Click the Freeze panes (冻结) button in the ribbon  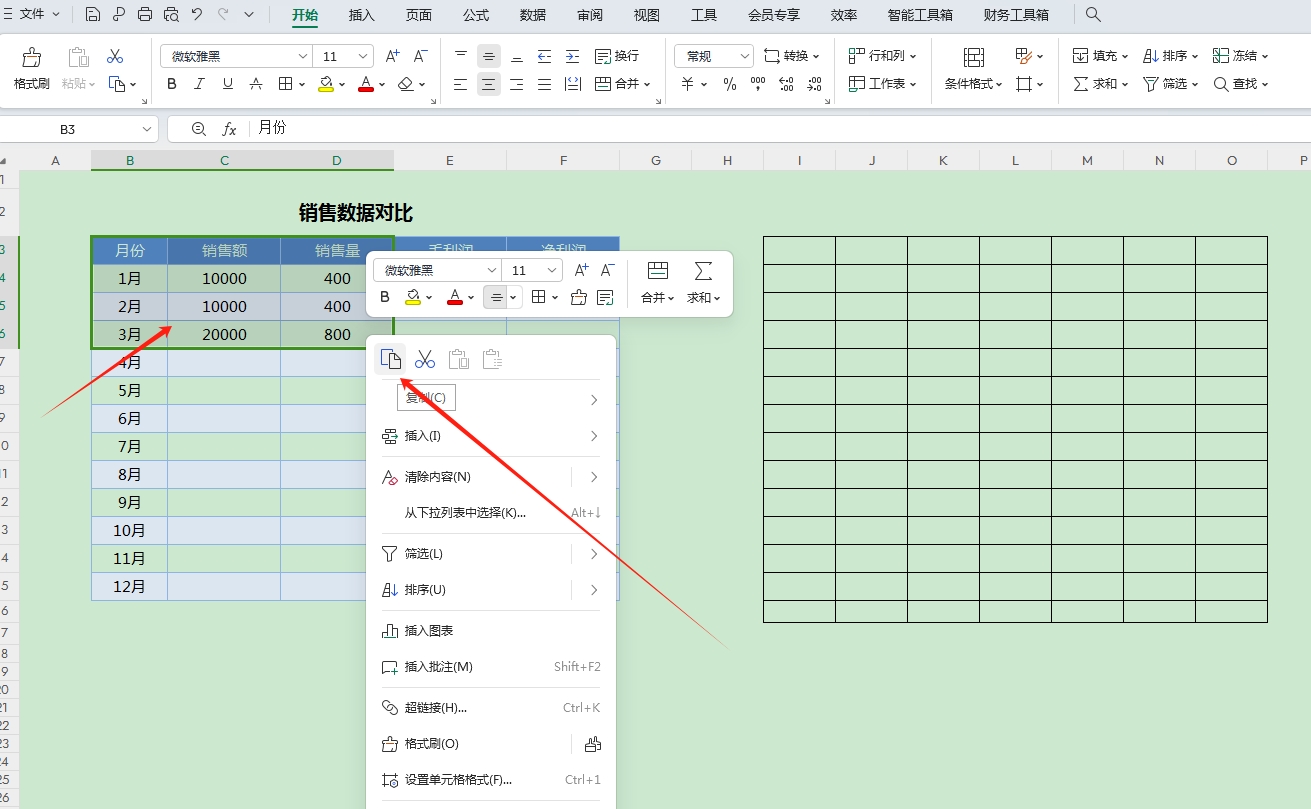(1241, 56)
